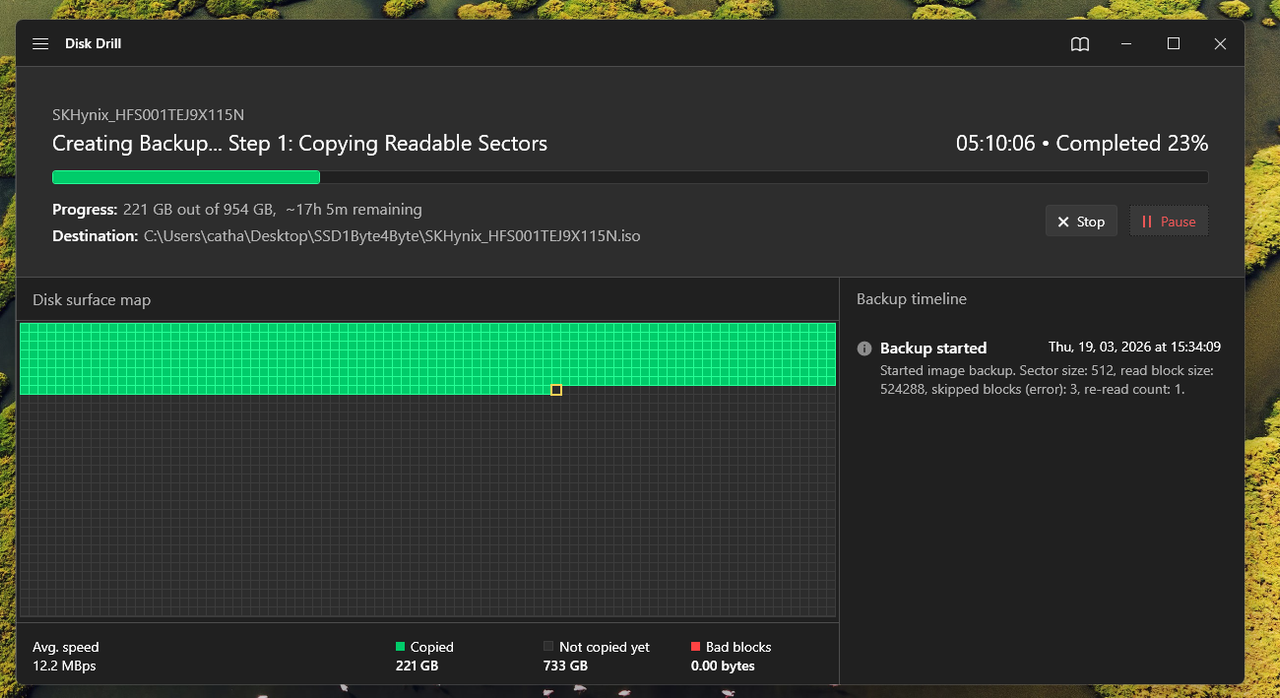
Task: Click the 'Disk surface map' heading
Action: [92, 300]
